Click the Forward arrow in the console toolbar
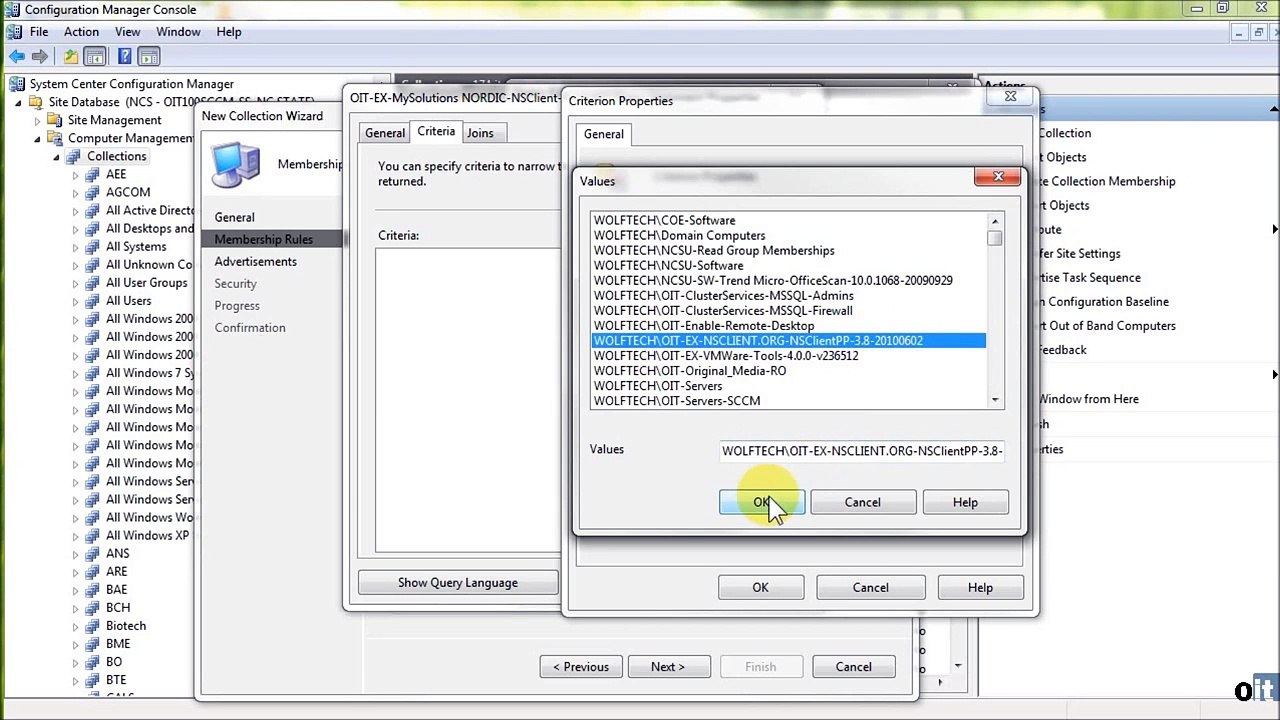This screenshot has height=720, width=1280. click(x=39, y=57)
